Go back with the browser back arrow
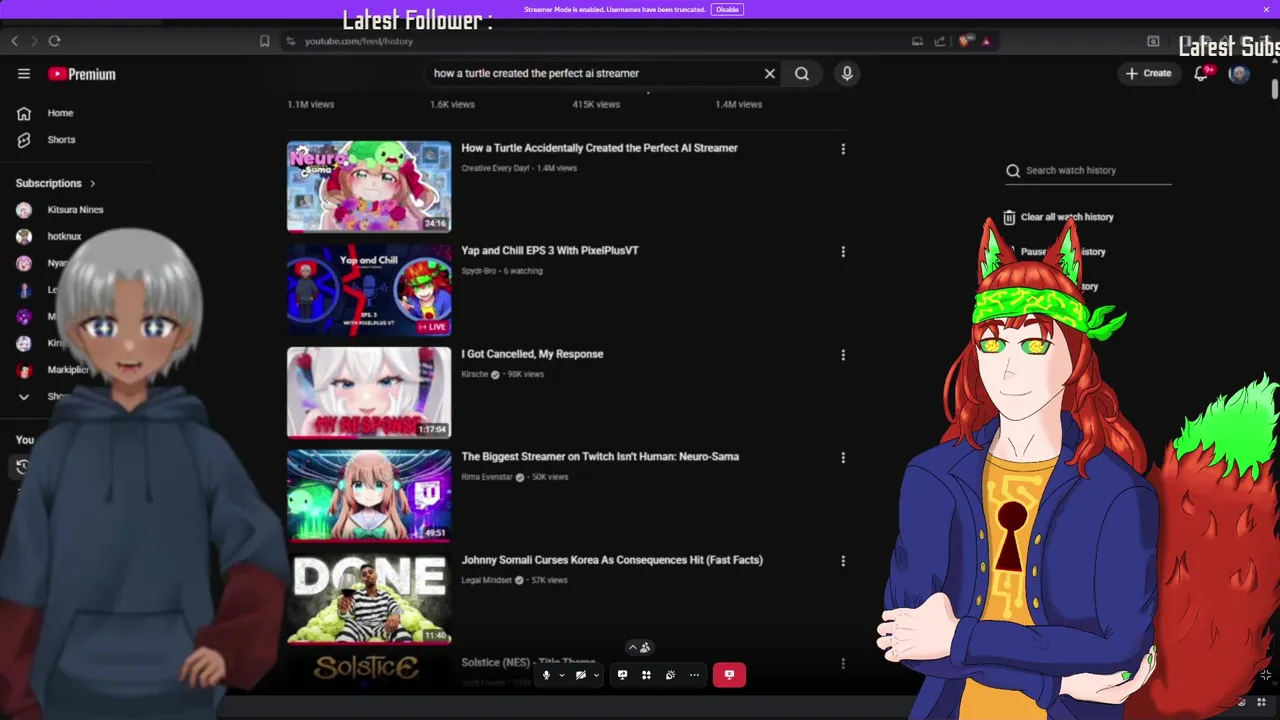 [14, 41]
